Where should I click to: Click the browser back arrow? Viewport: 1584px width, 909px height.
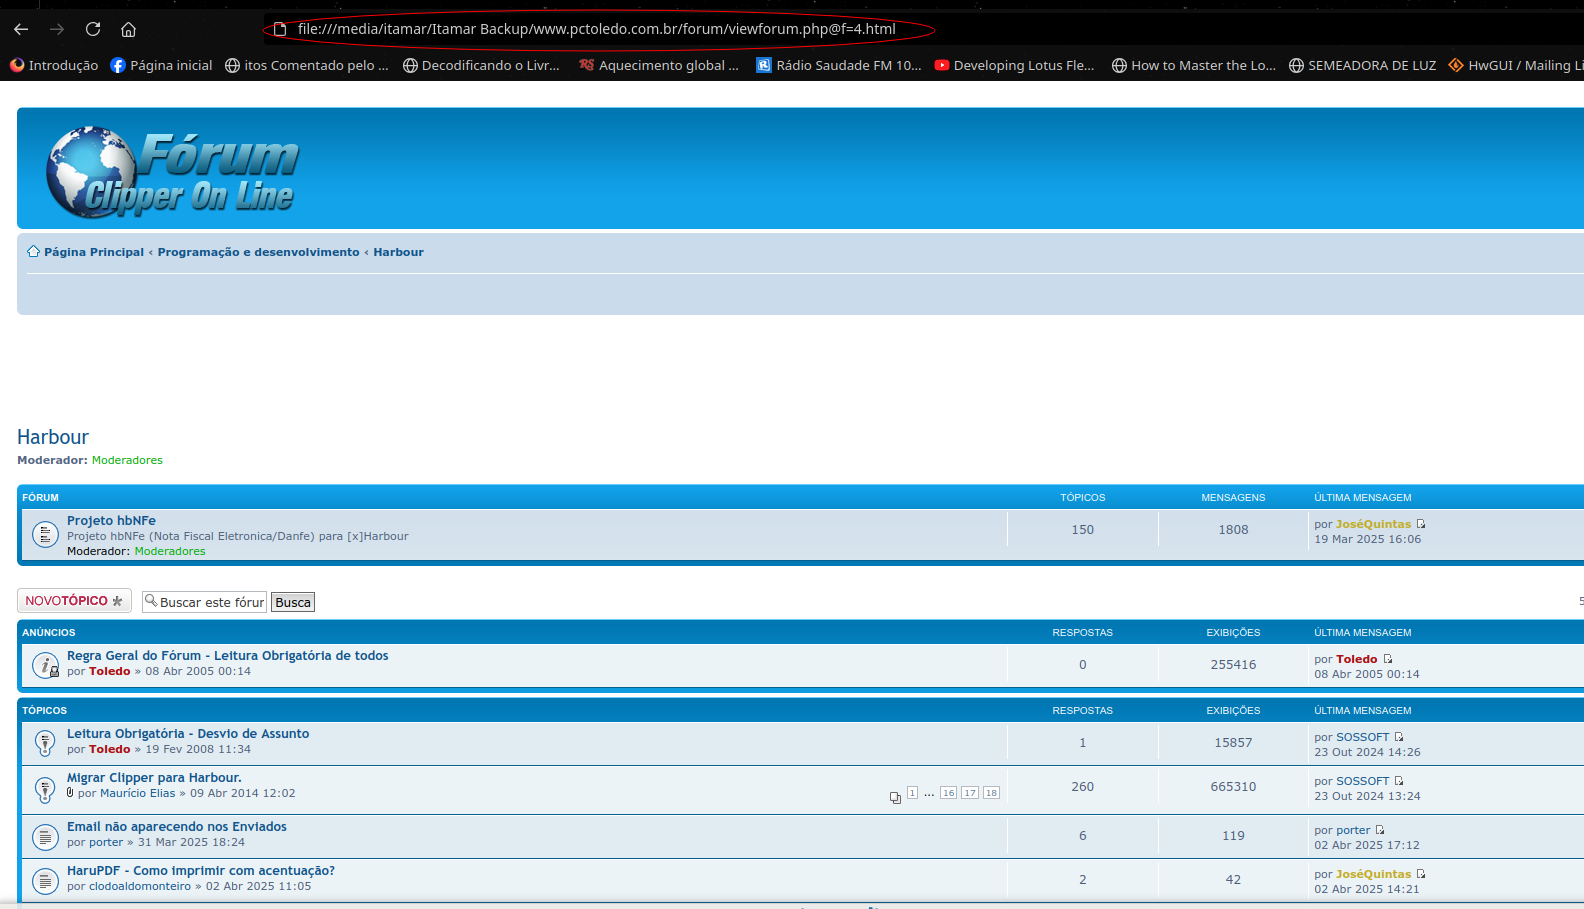(21, 29)
